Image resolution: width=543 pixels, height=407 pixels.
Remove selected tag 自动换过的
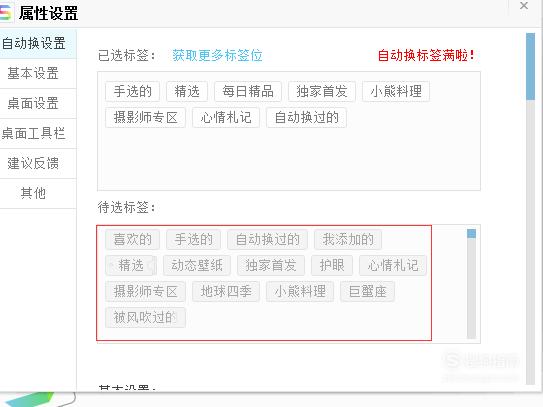[306, 118]
